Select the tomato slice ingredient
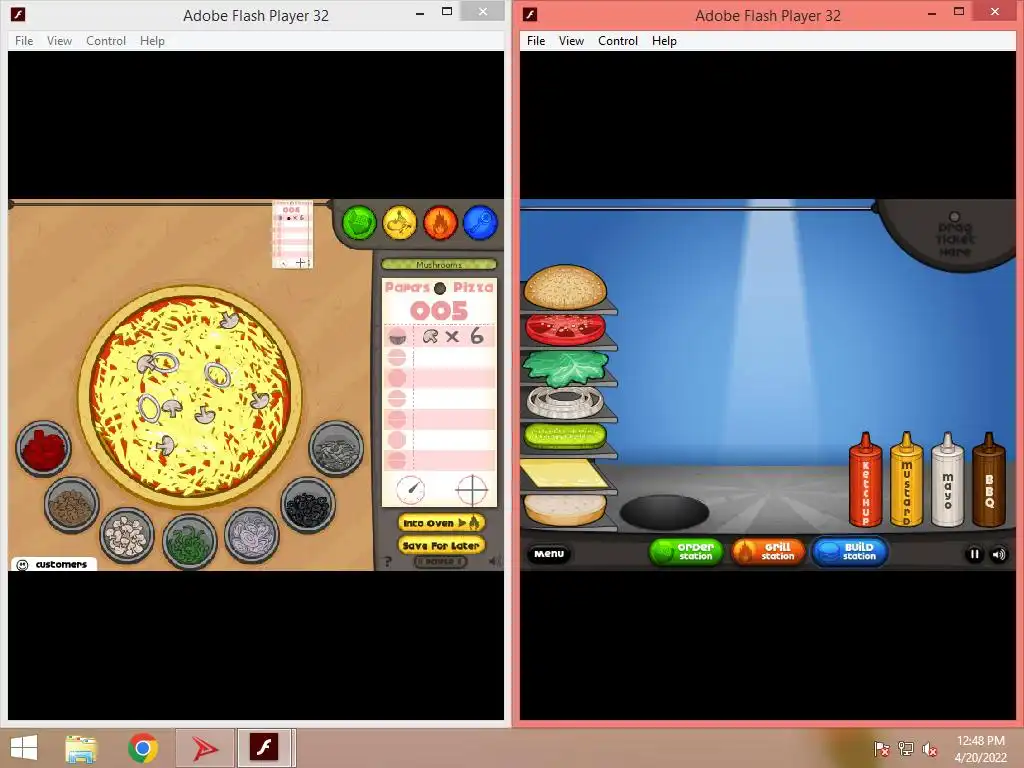Image resolution: width=1024 pixels, height=768 pixels. [566, 328]
